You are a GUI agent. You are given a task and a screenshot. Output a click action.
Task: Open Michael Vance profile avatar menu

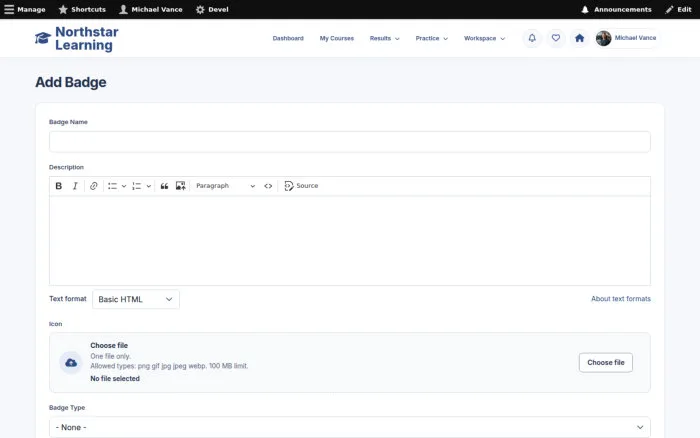click(626, 38)
